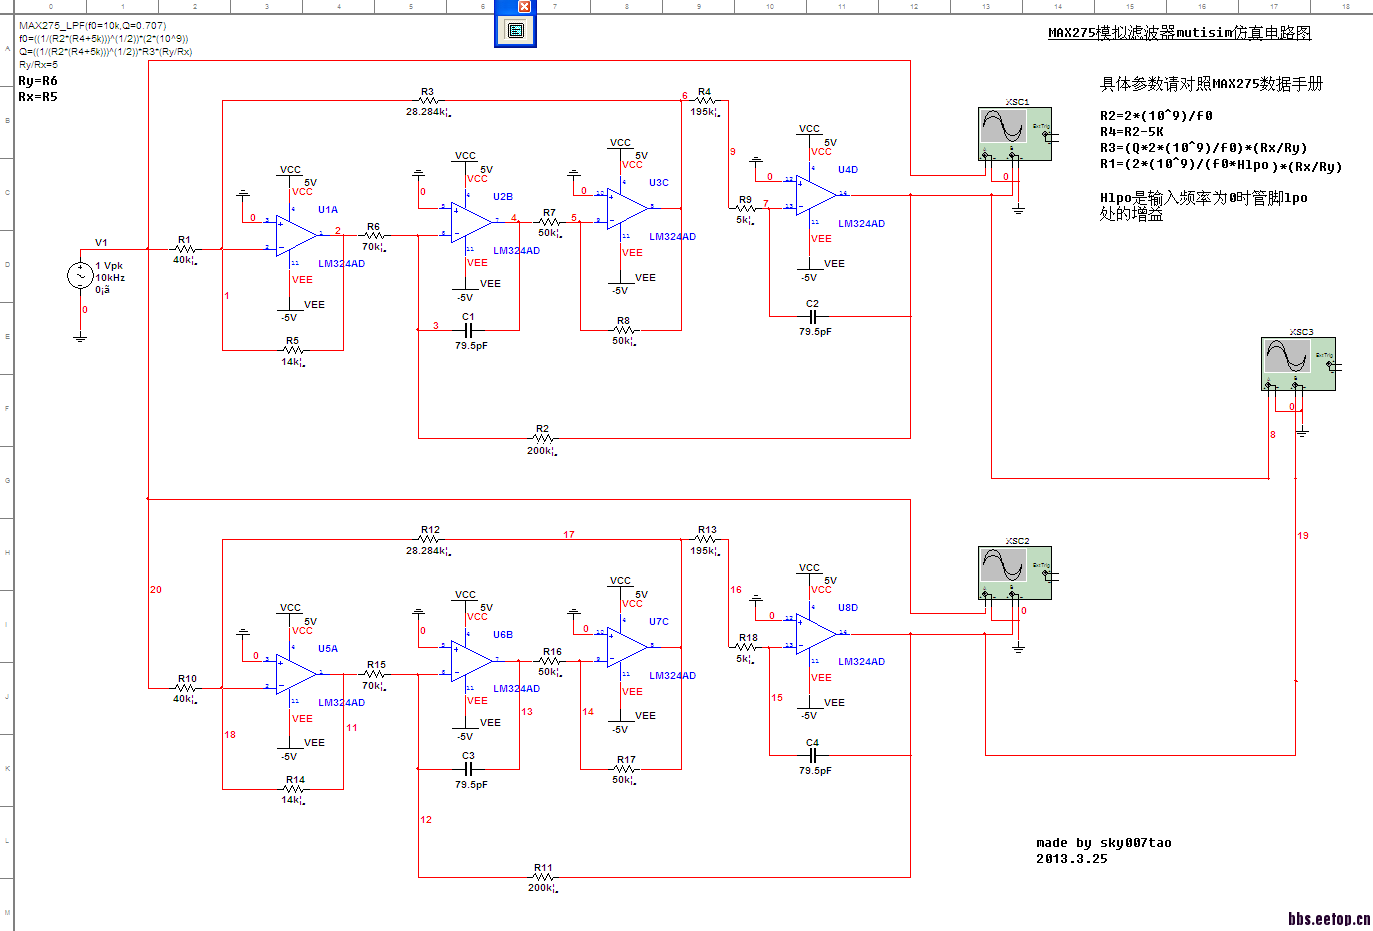Viewport: 1373px width, 931px height.
Task: Click the U6B op-amp triangle symbol
Action: pos(471,660)
